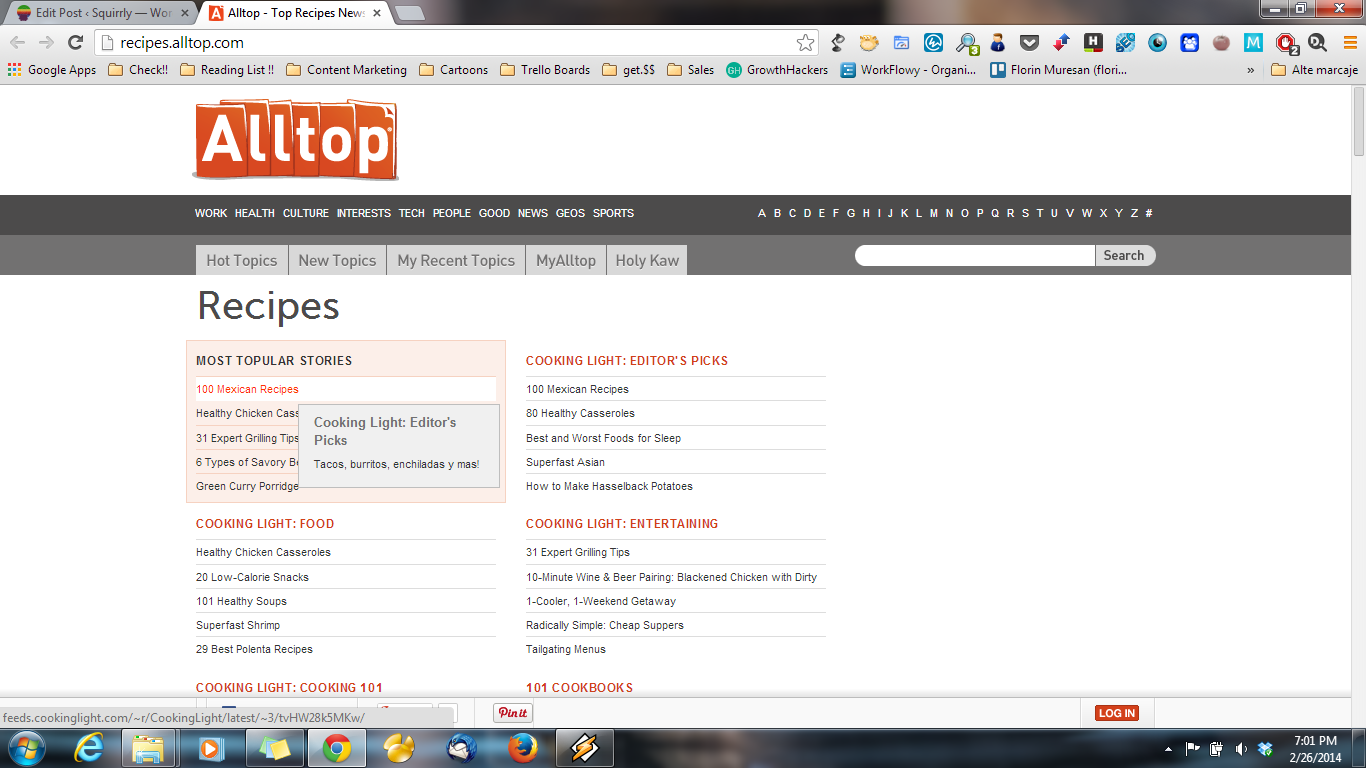Open Winamp from the taskbar
The width and height of the screenshot is (1366, 768).
tap(584, 748)
